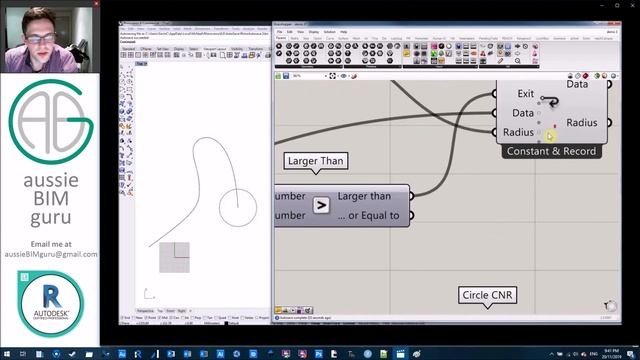Click the sketch pen icon in canvas toolbar
Viewport: 640px width, 360px height.
pyautogui.click(x=354, y=76)
